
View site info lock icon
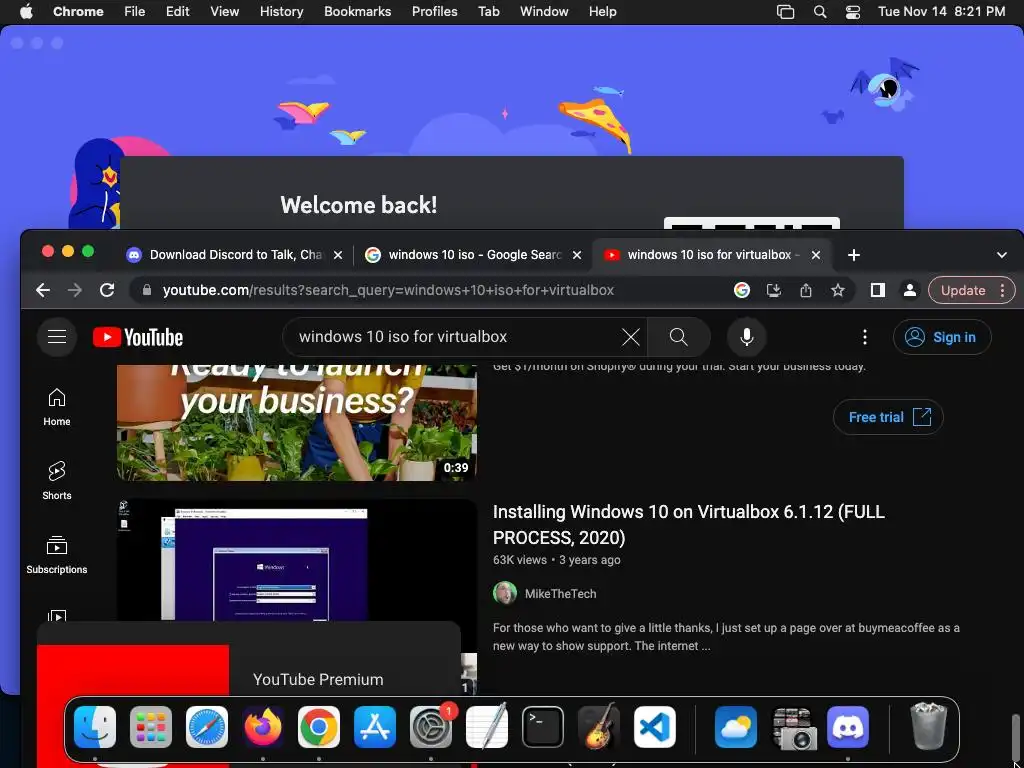pyautogui.click(x=147, y=290)
